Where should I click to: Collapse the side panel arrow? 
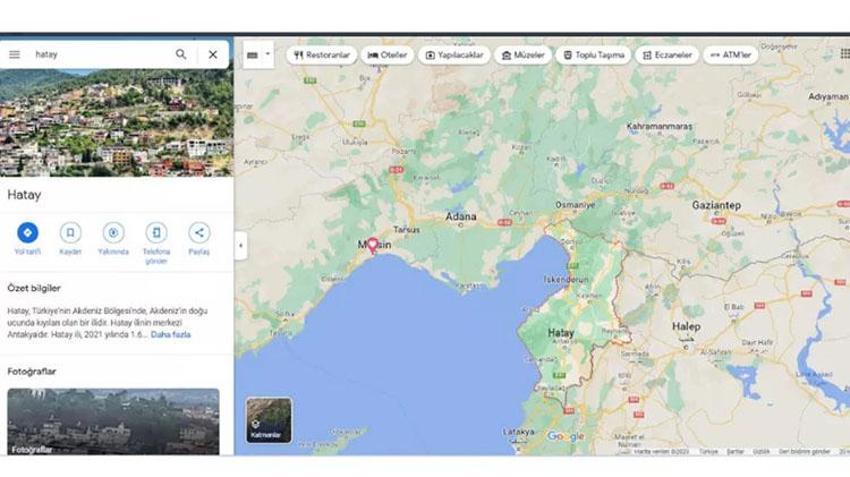pyautogui.click(x=241, y=246)
